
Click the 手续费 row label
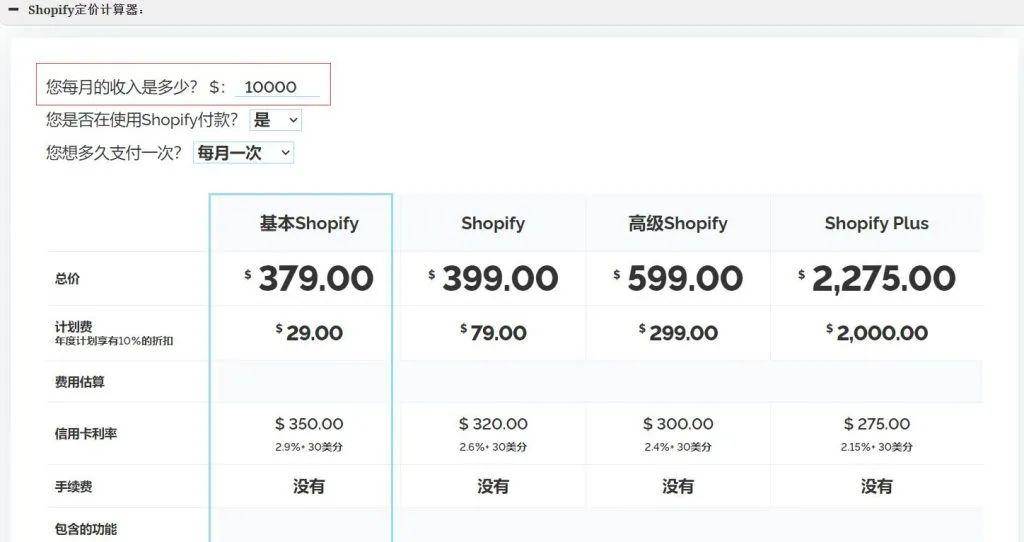74,487
